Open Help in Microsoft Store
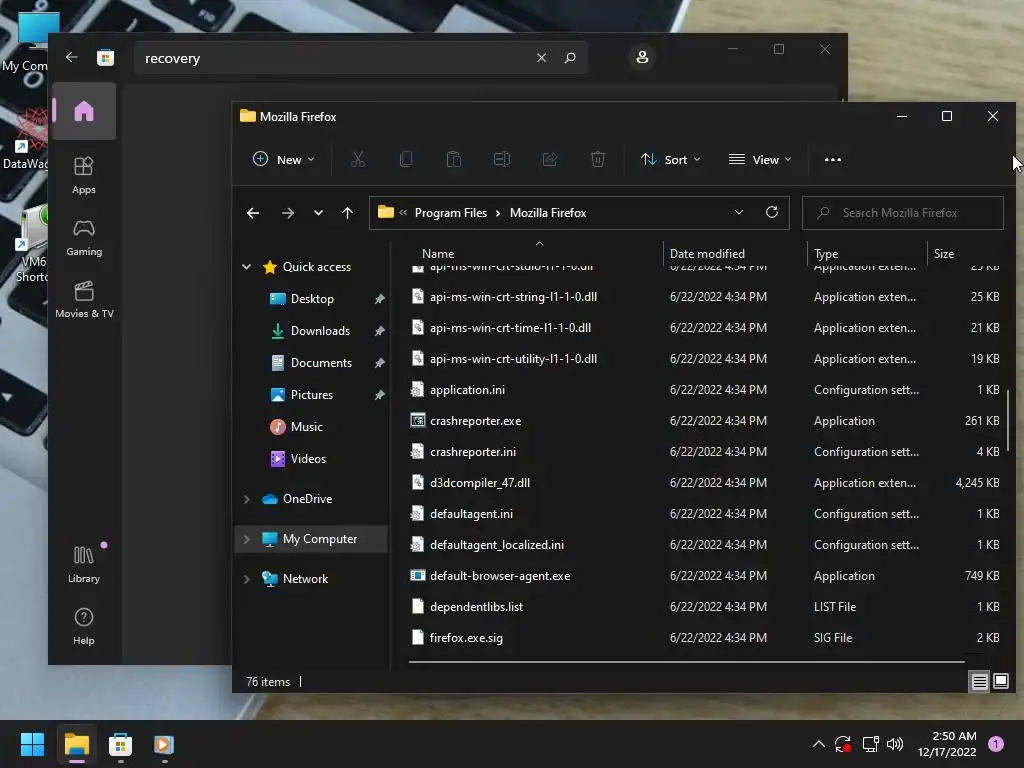 (x=84, y=626)
